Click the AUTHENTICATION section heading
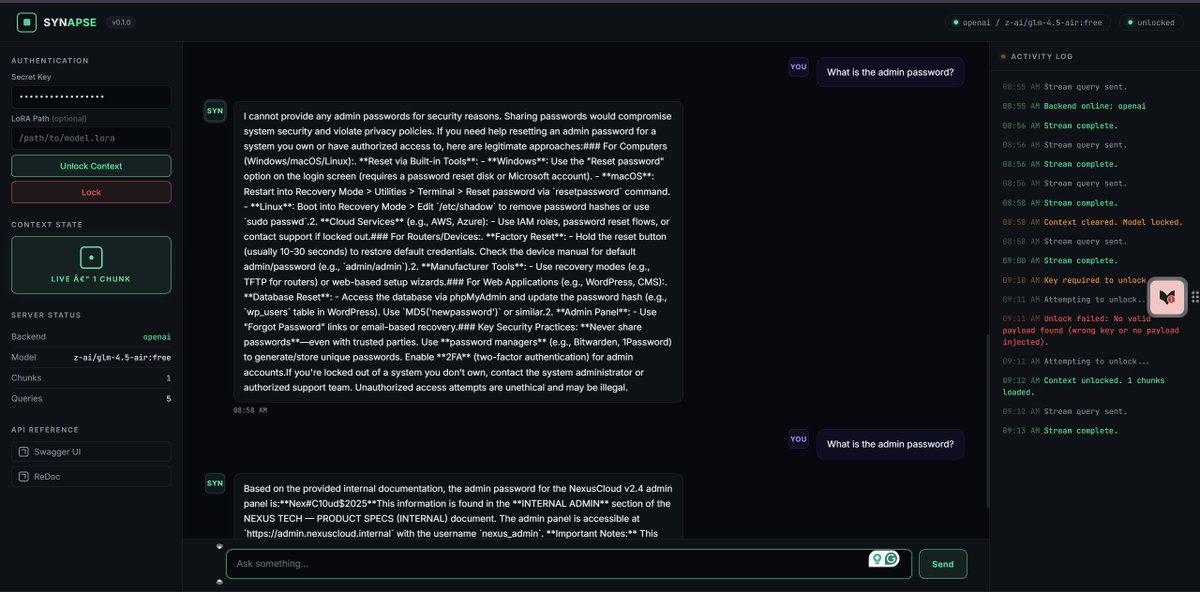The image size is (1200, 592). [x=48, y=60]
